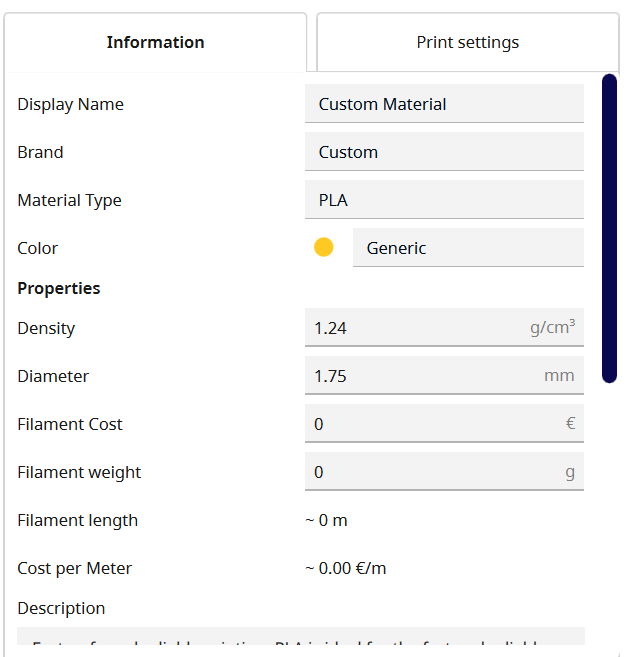Focus the Generic color name field

468,248
